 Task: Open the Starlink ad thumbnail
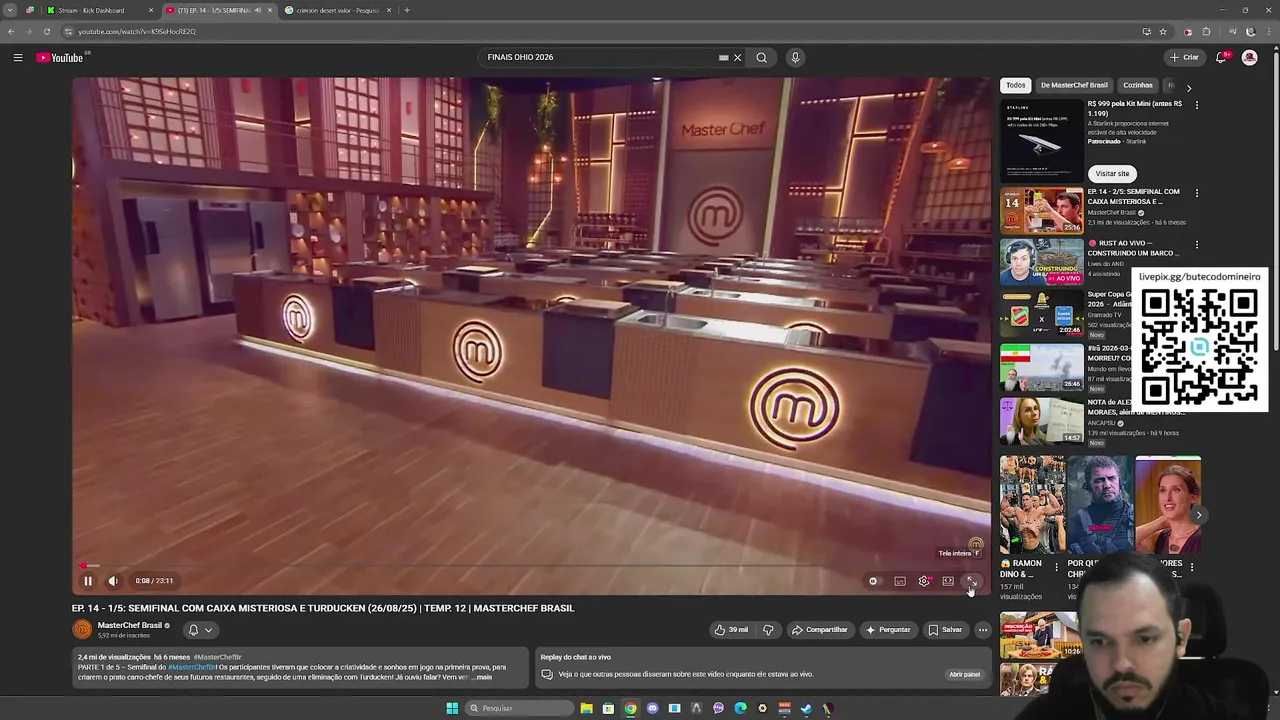pyautogui.click(x=1042, y=139)
